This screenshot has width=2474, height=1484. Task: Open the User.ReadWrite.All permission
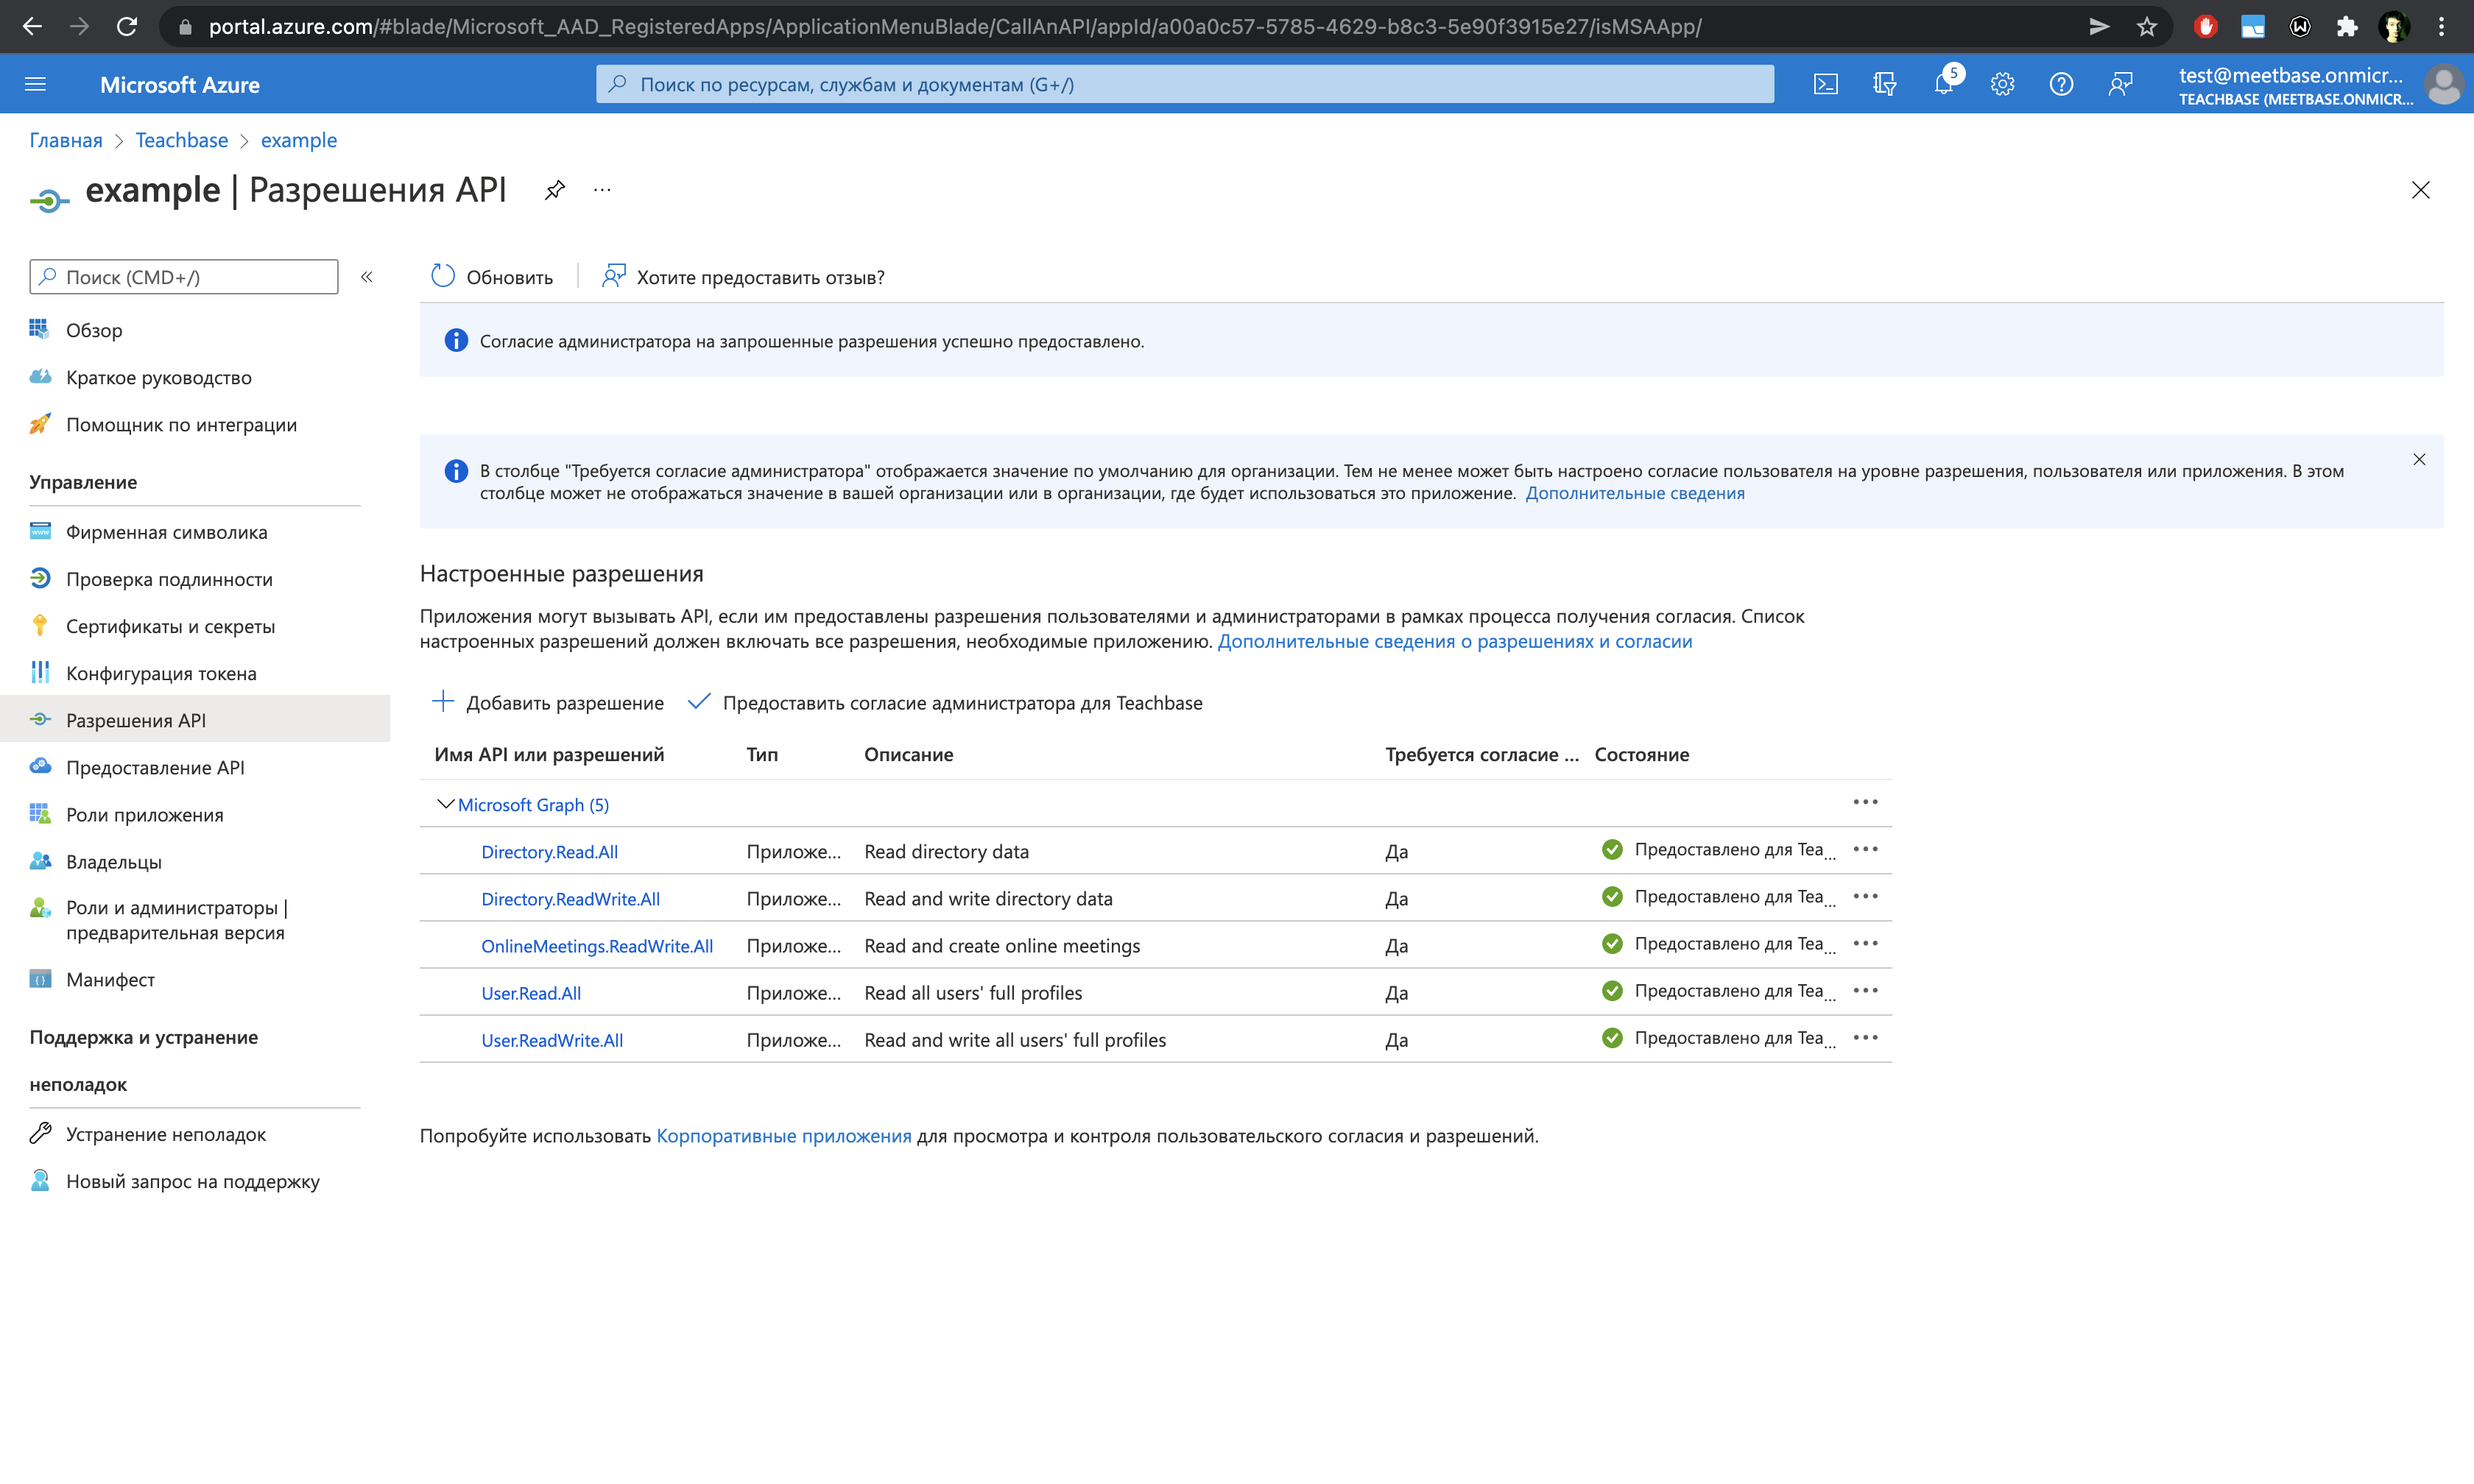click(x=552, y=1040)
